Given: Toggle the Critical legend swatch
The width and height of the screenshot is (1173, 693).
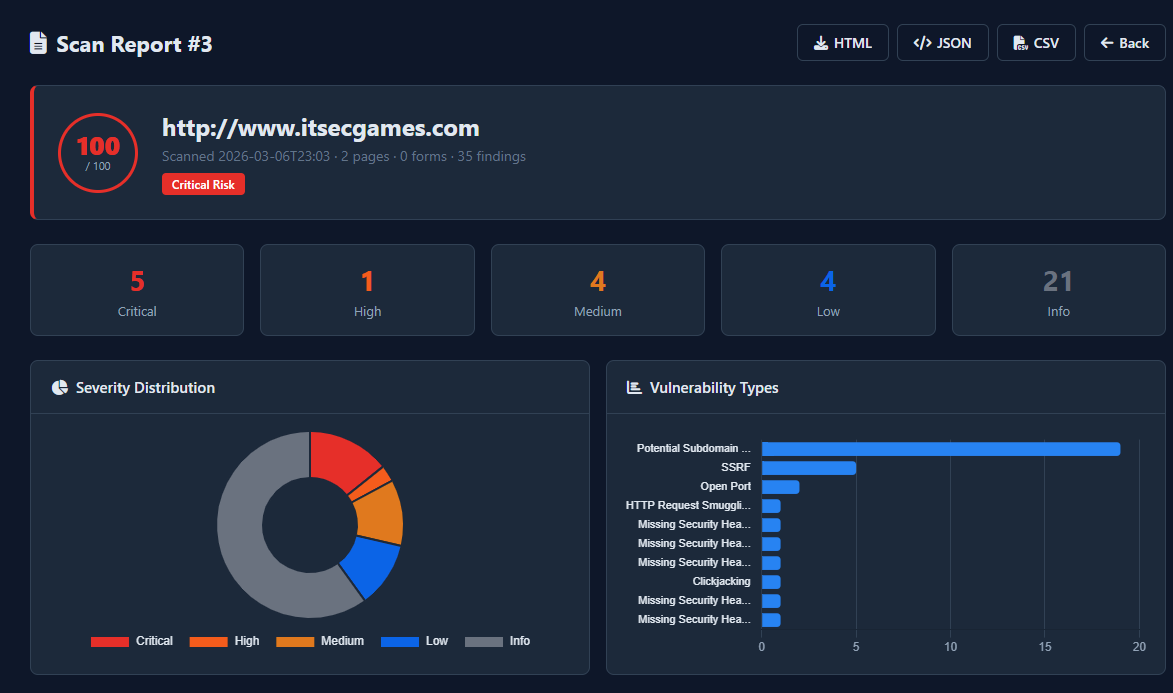Looking at the screenshot, I should click(110, 641).
